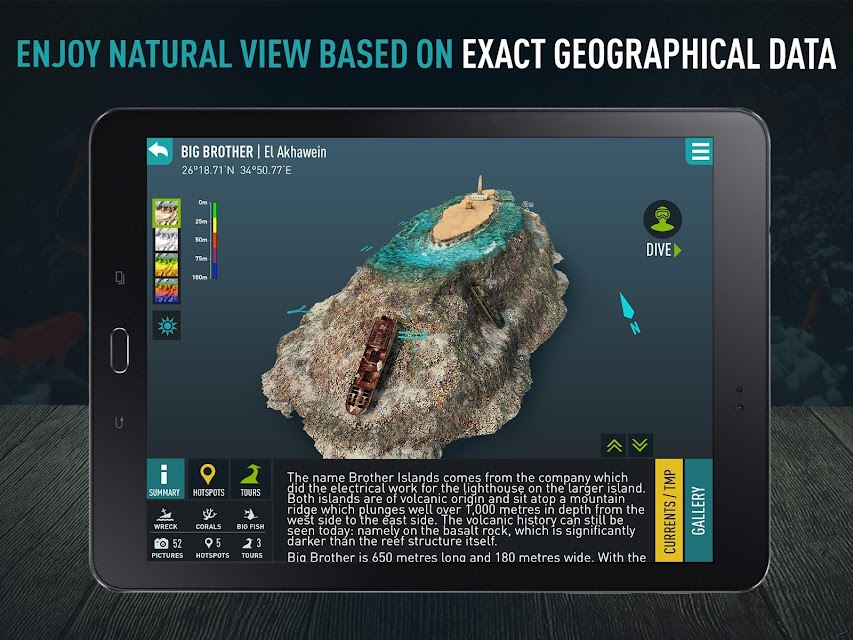Select the rainbow depth color map thumbnail
Image resolution: width=853 pixels, height=640 pixels.
[166, 290]
